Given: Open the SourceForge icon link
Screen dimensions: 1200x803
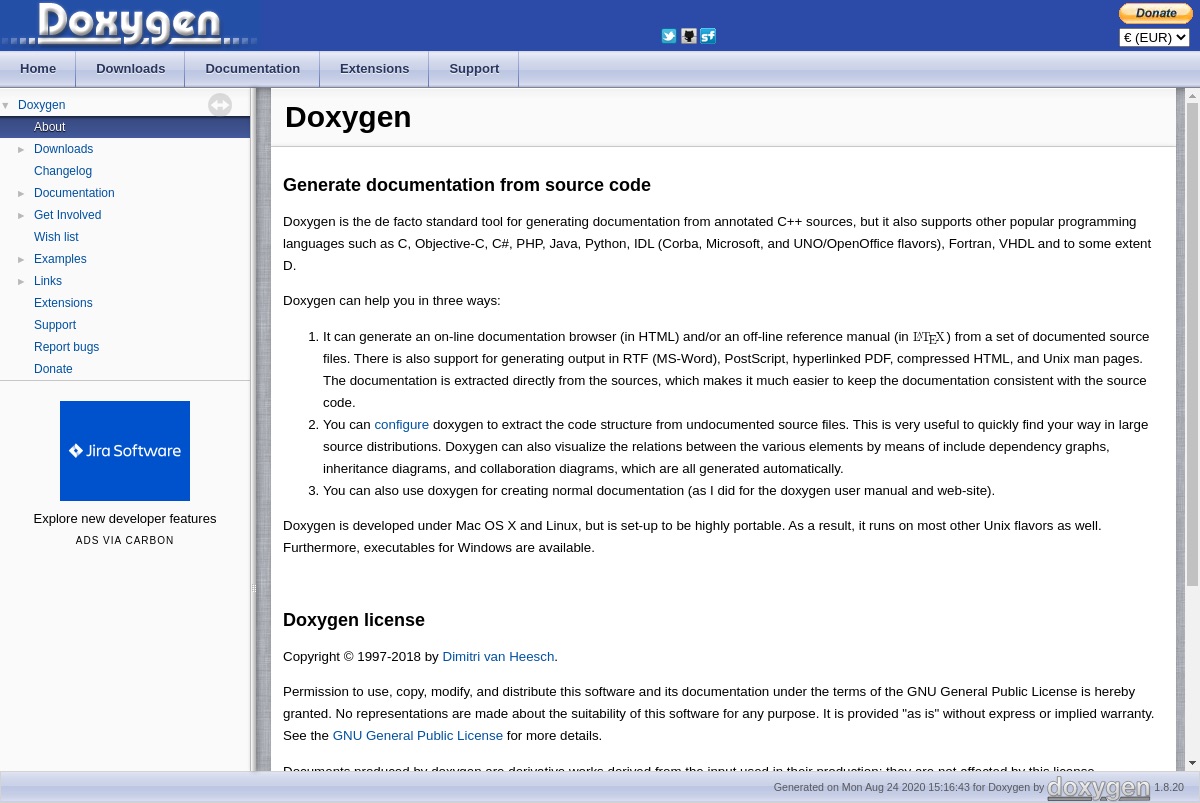Looking at the screenshot, I should coord(708,36).
